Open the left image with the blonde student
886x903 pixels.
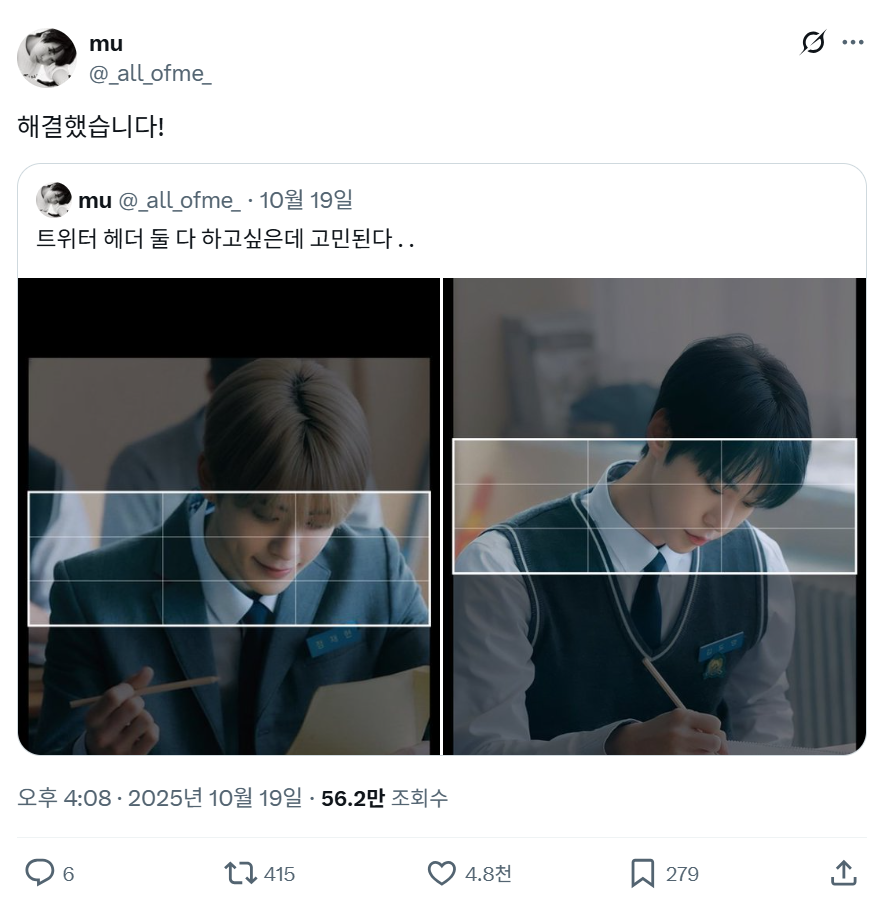tap(229, 516)
